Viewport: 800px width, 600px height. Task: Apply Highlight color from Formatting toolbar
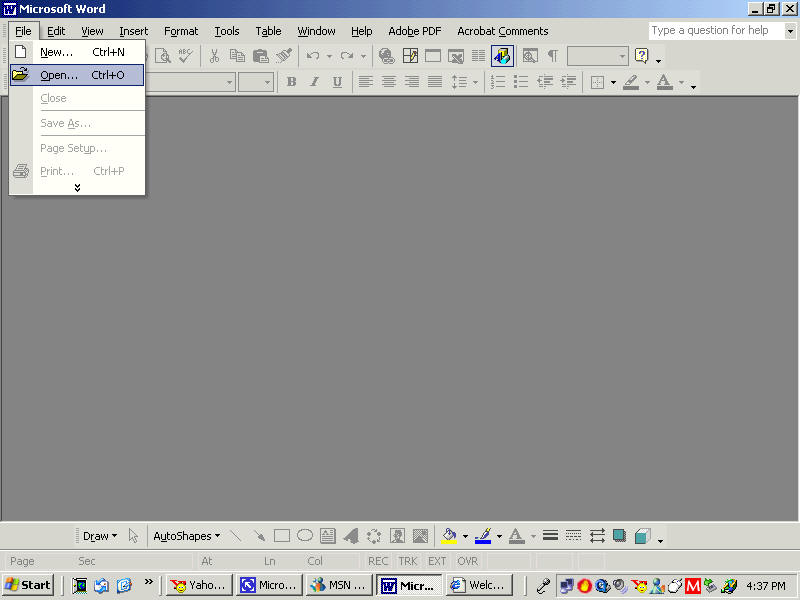point(631,82)
